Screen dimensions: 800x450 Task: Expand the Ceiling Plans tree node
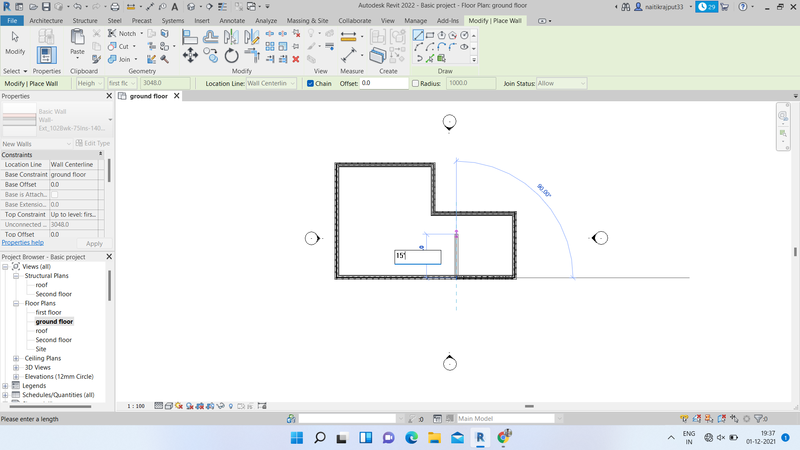pyautogui.click(x=16, y=358)
